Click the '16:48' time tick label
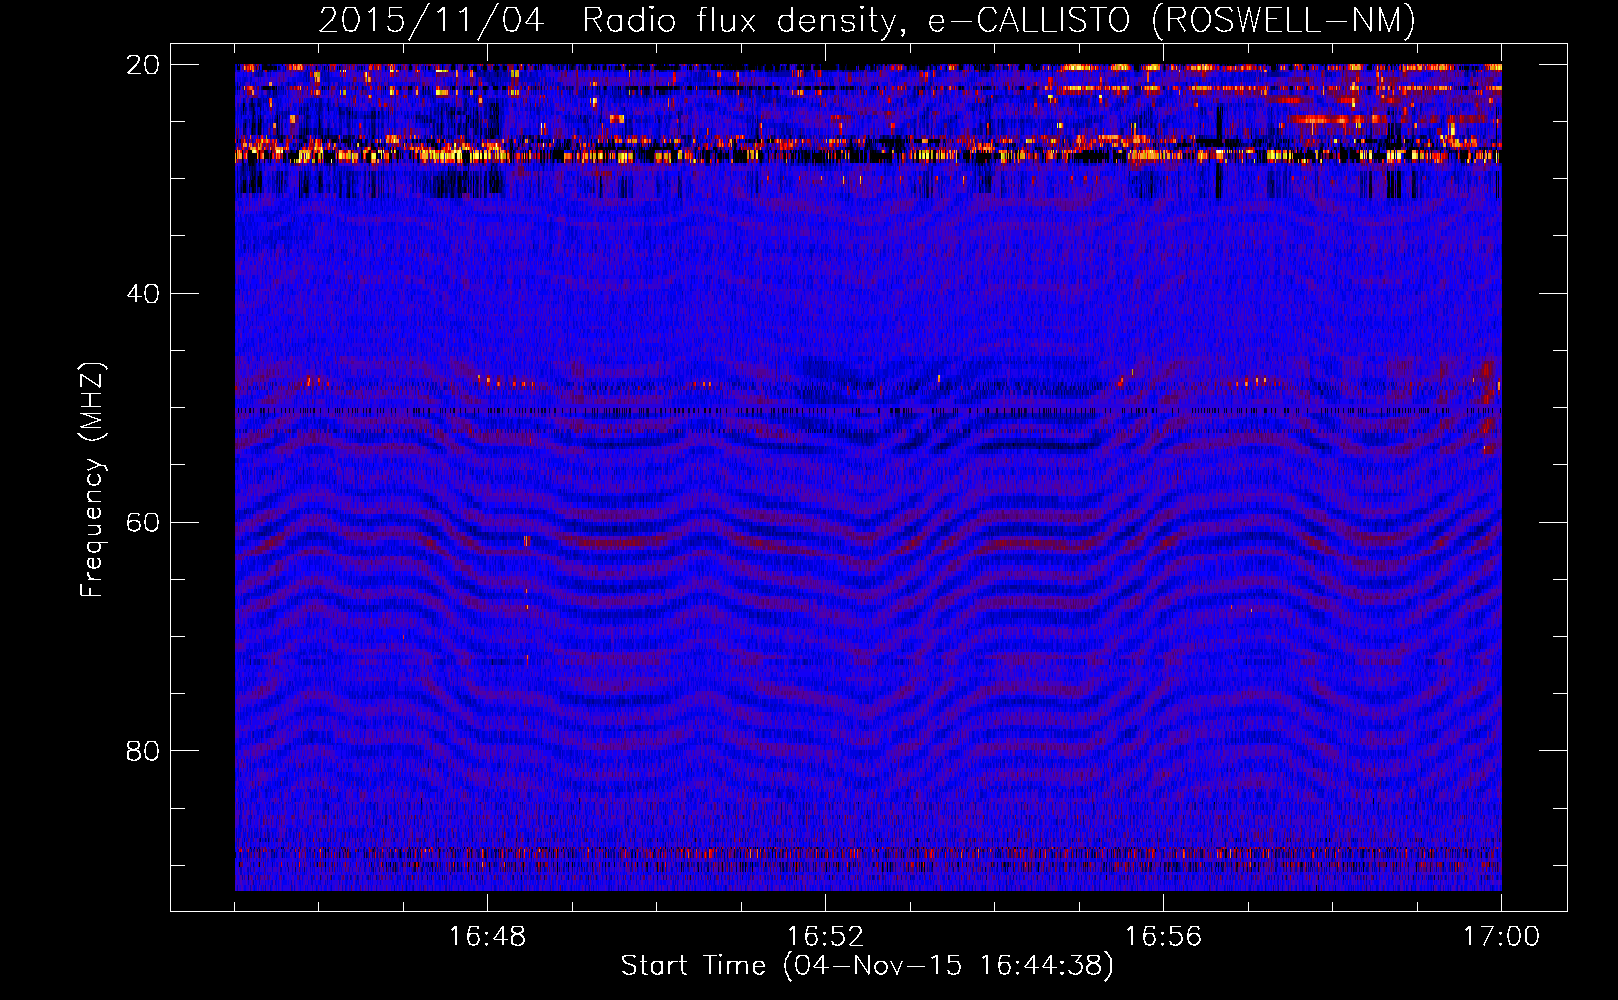The width and height of the screenshot is (1618, 1000). 487,937
